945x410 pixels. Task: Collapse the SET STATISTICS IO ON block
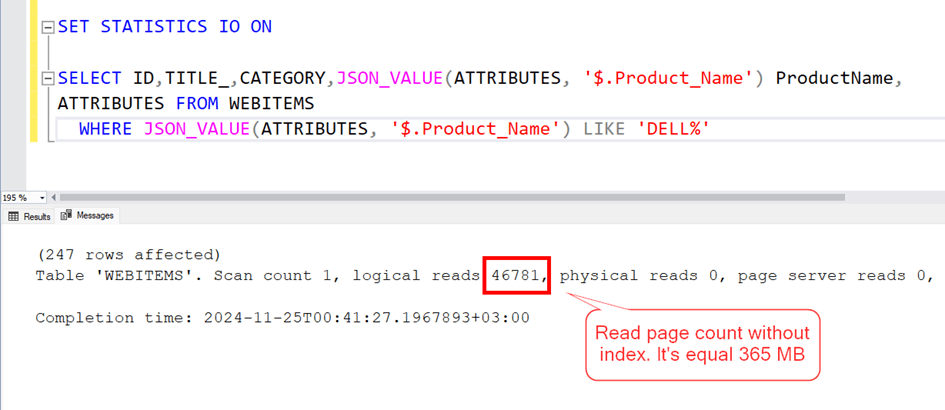pyautogui.click(x=47, y=28)
